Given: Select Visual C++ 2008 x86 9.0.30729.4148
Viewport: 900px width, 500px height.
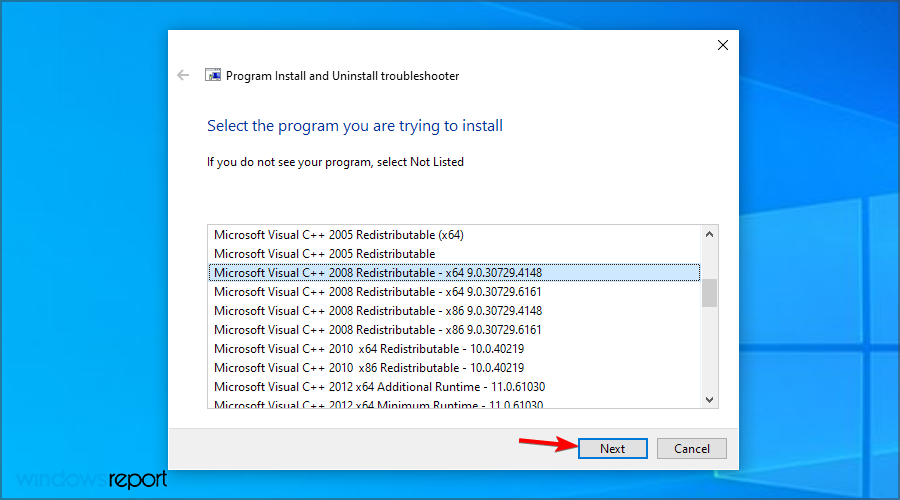Looking at the screenshot, I should pos(454,311).
